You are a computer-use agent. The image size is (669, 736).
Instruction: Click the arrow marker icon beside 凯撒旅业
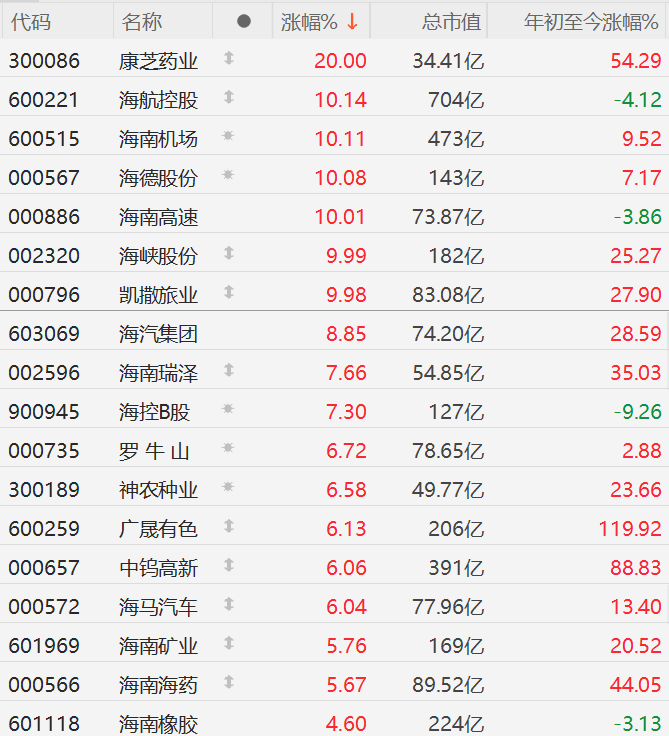[229, 292]
